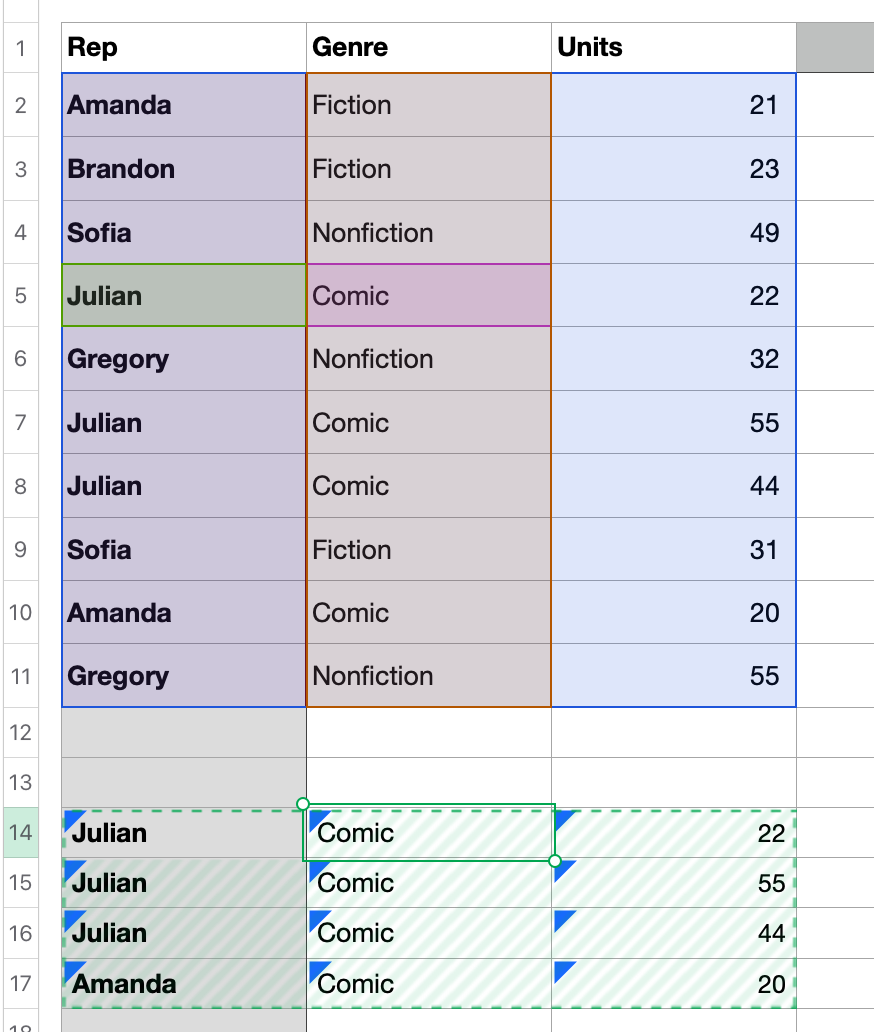Click the top-left selection handle circle above Comic

coord(303,804)
